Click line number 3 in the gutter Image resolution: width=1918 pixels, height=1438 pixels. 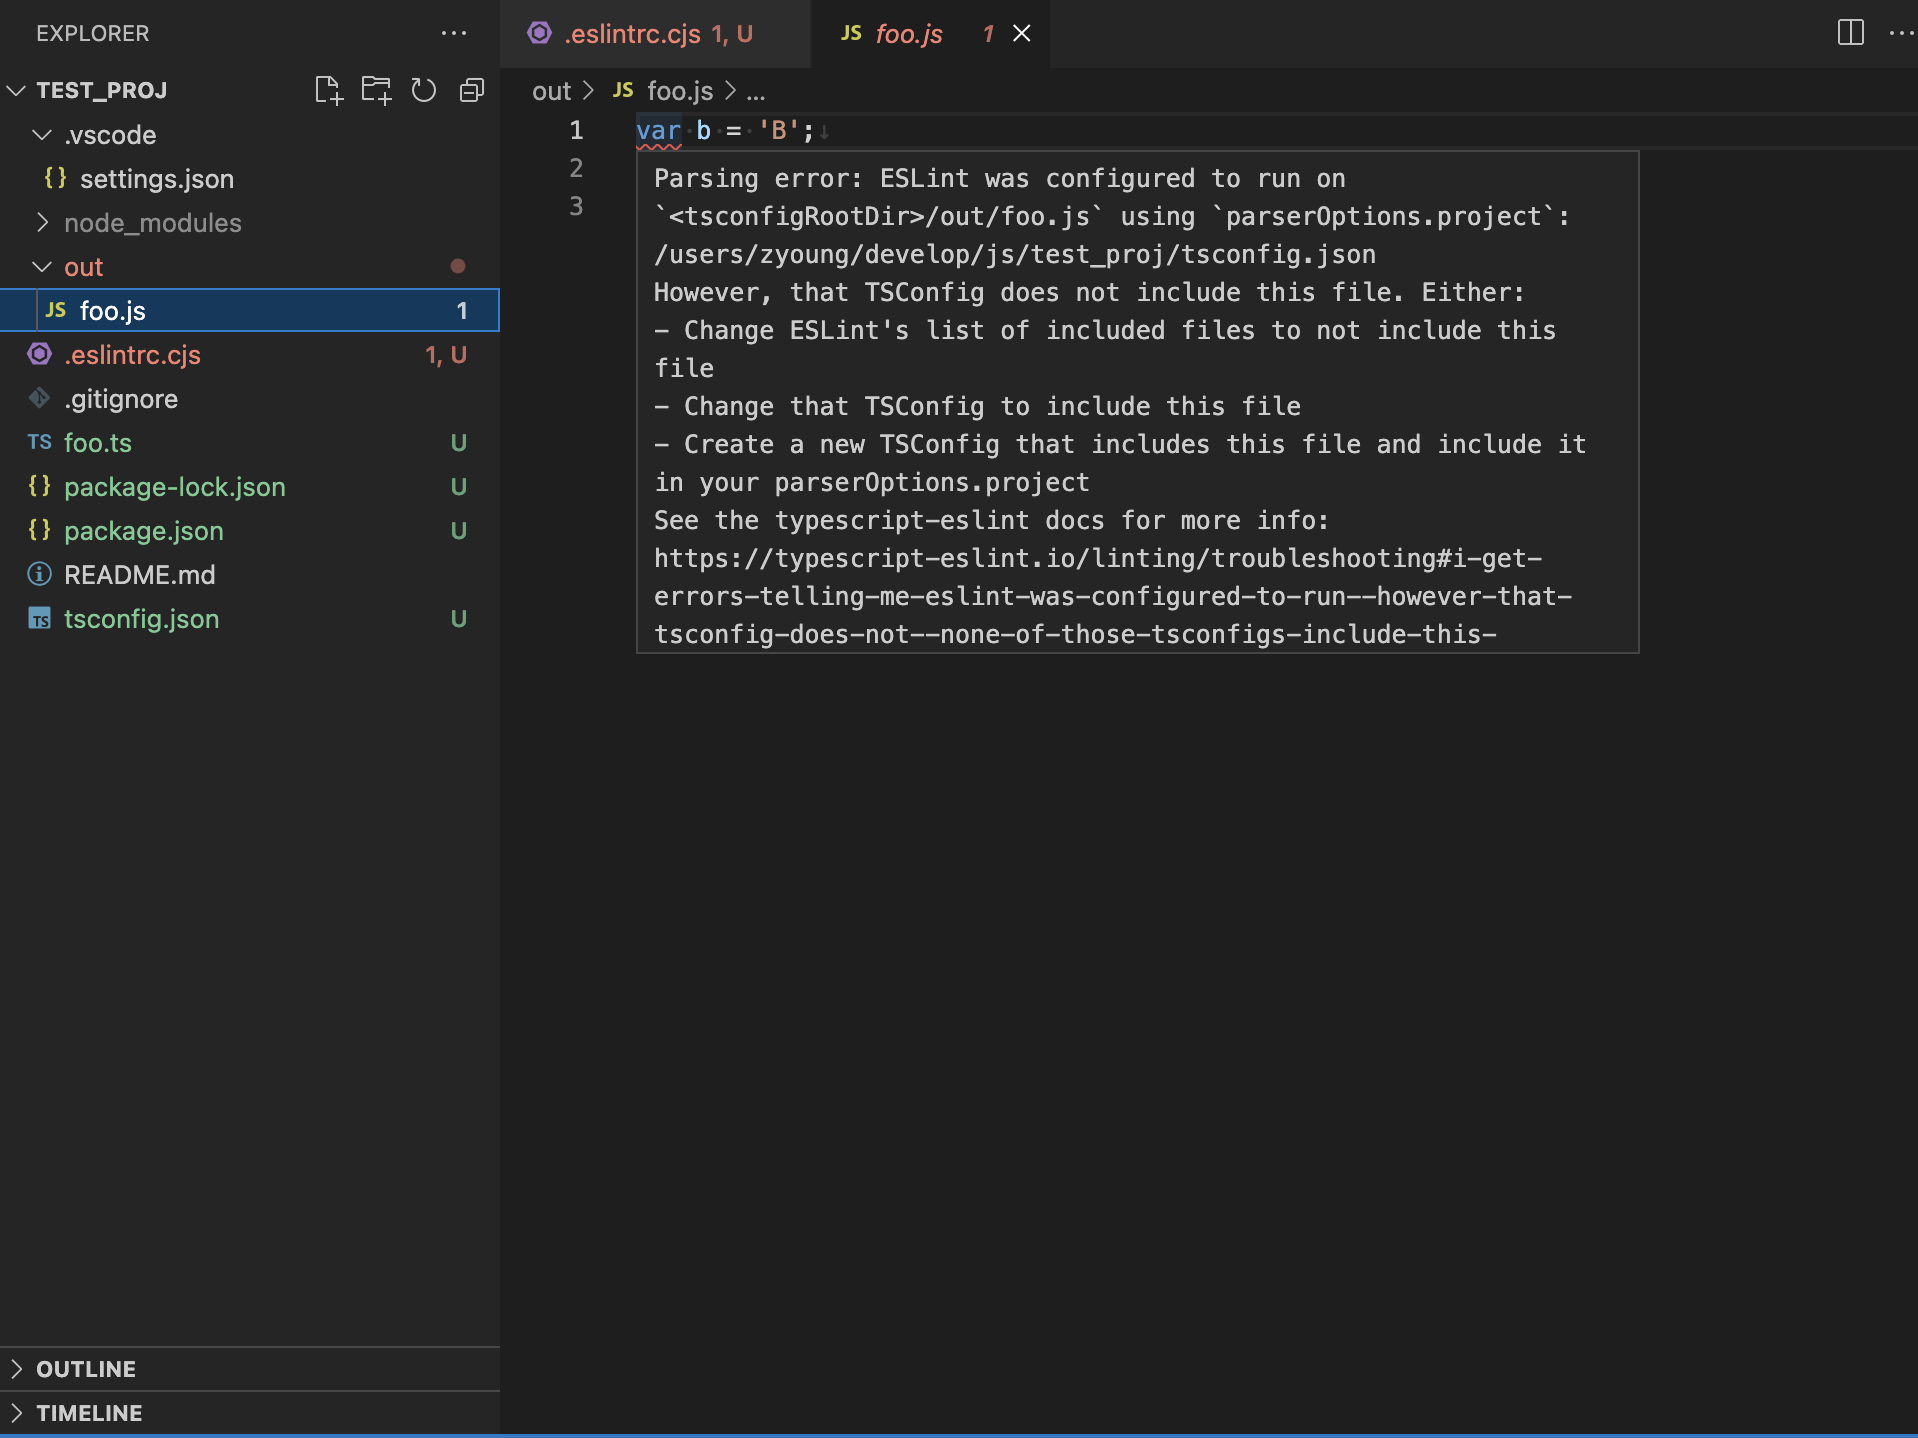pyautogui.click(x=576, y=206)
